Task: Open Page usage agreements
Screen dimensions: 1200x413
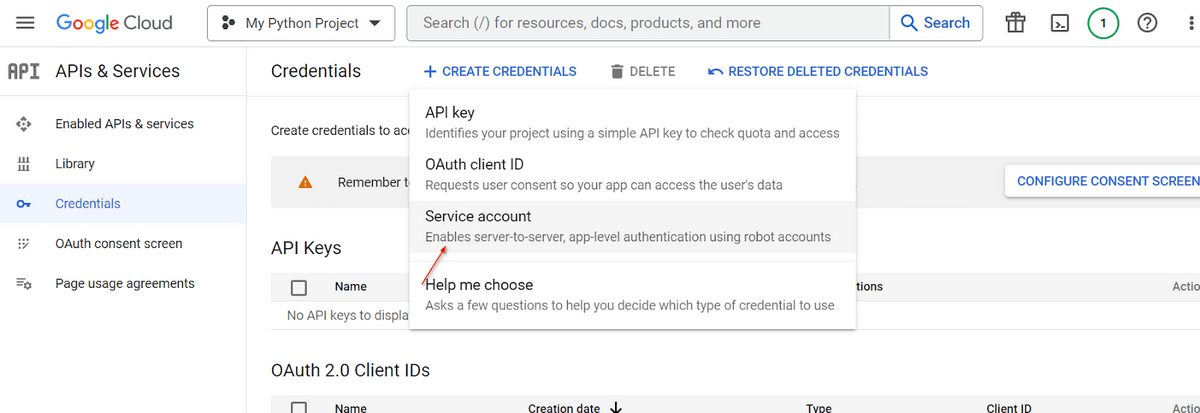Action: click(x=125, y=284)
